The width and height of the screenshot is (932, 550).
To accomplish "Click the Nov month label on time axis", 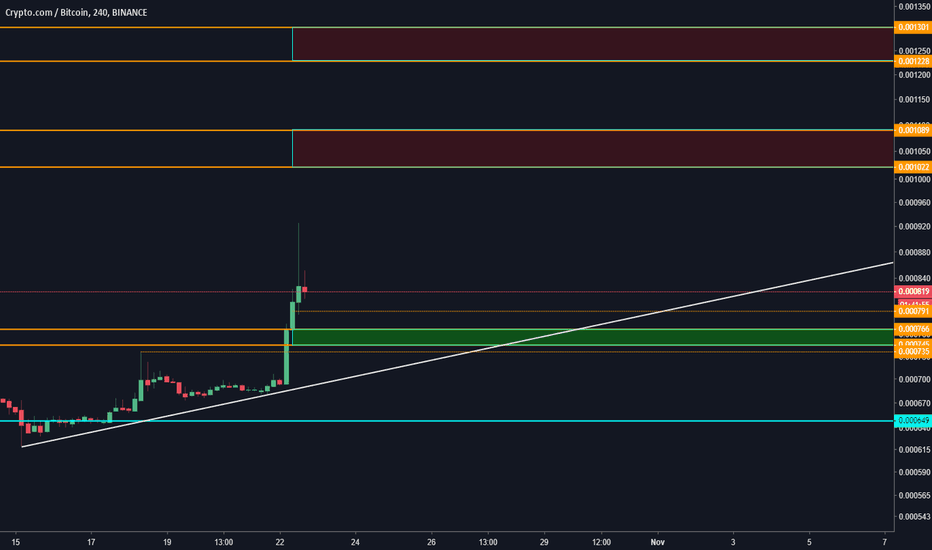I will (657, 542).
